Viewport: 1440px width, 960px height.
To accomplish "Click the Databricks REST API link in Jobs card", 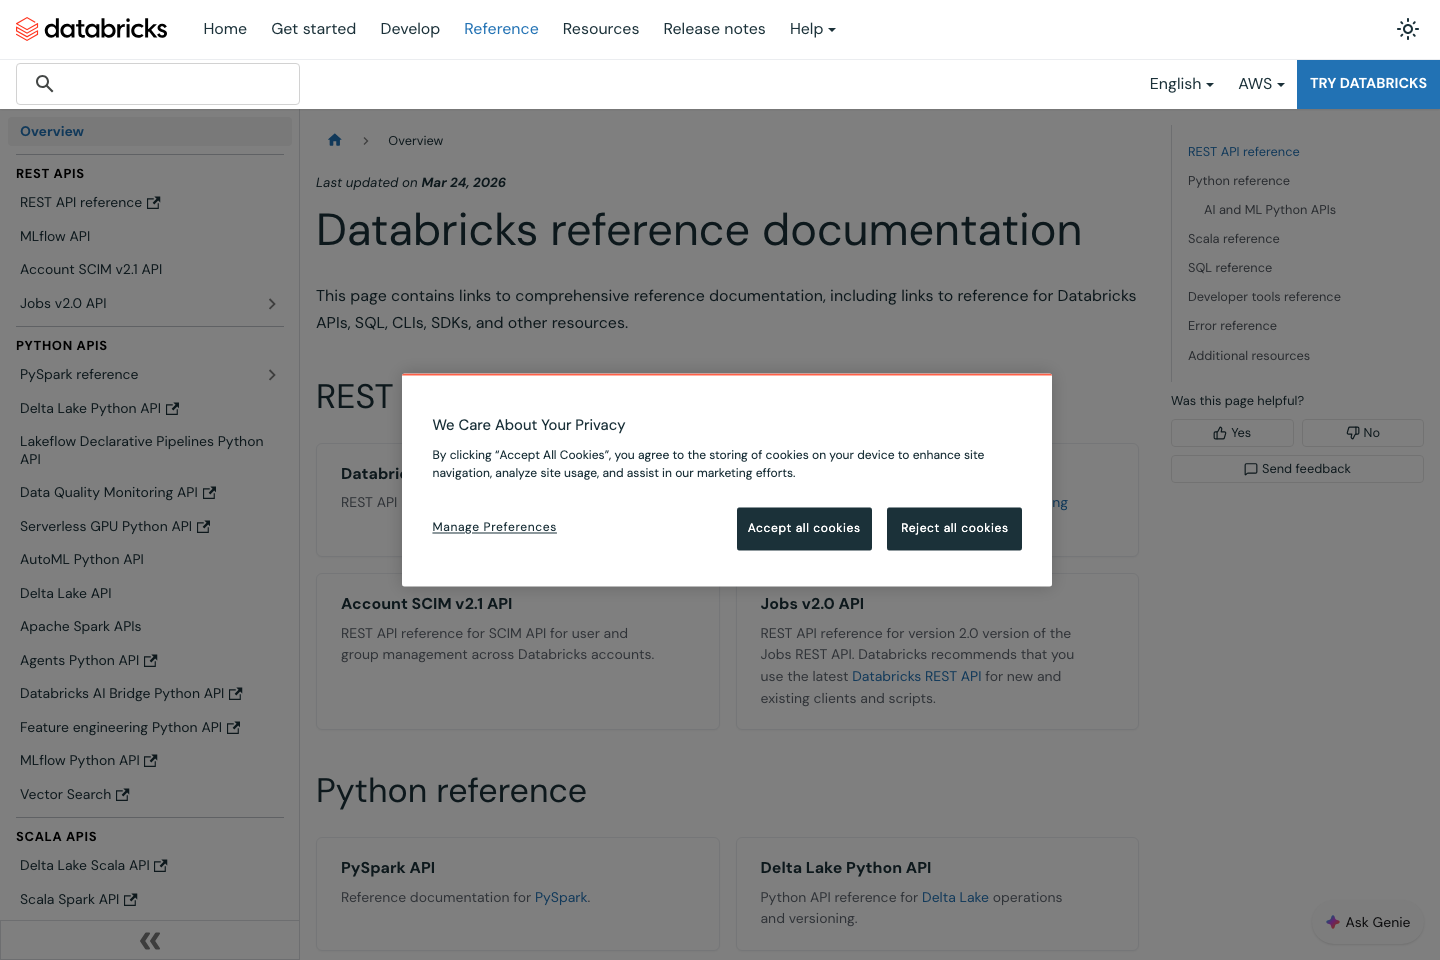I will coord(915,676).
